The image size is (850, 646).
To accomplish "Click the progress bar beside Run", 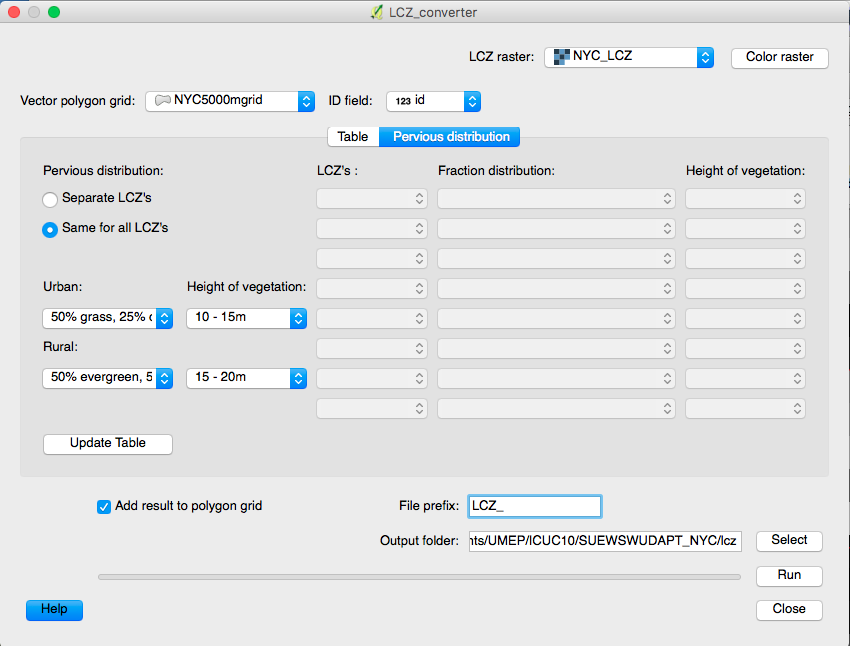I will 419,577.
